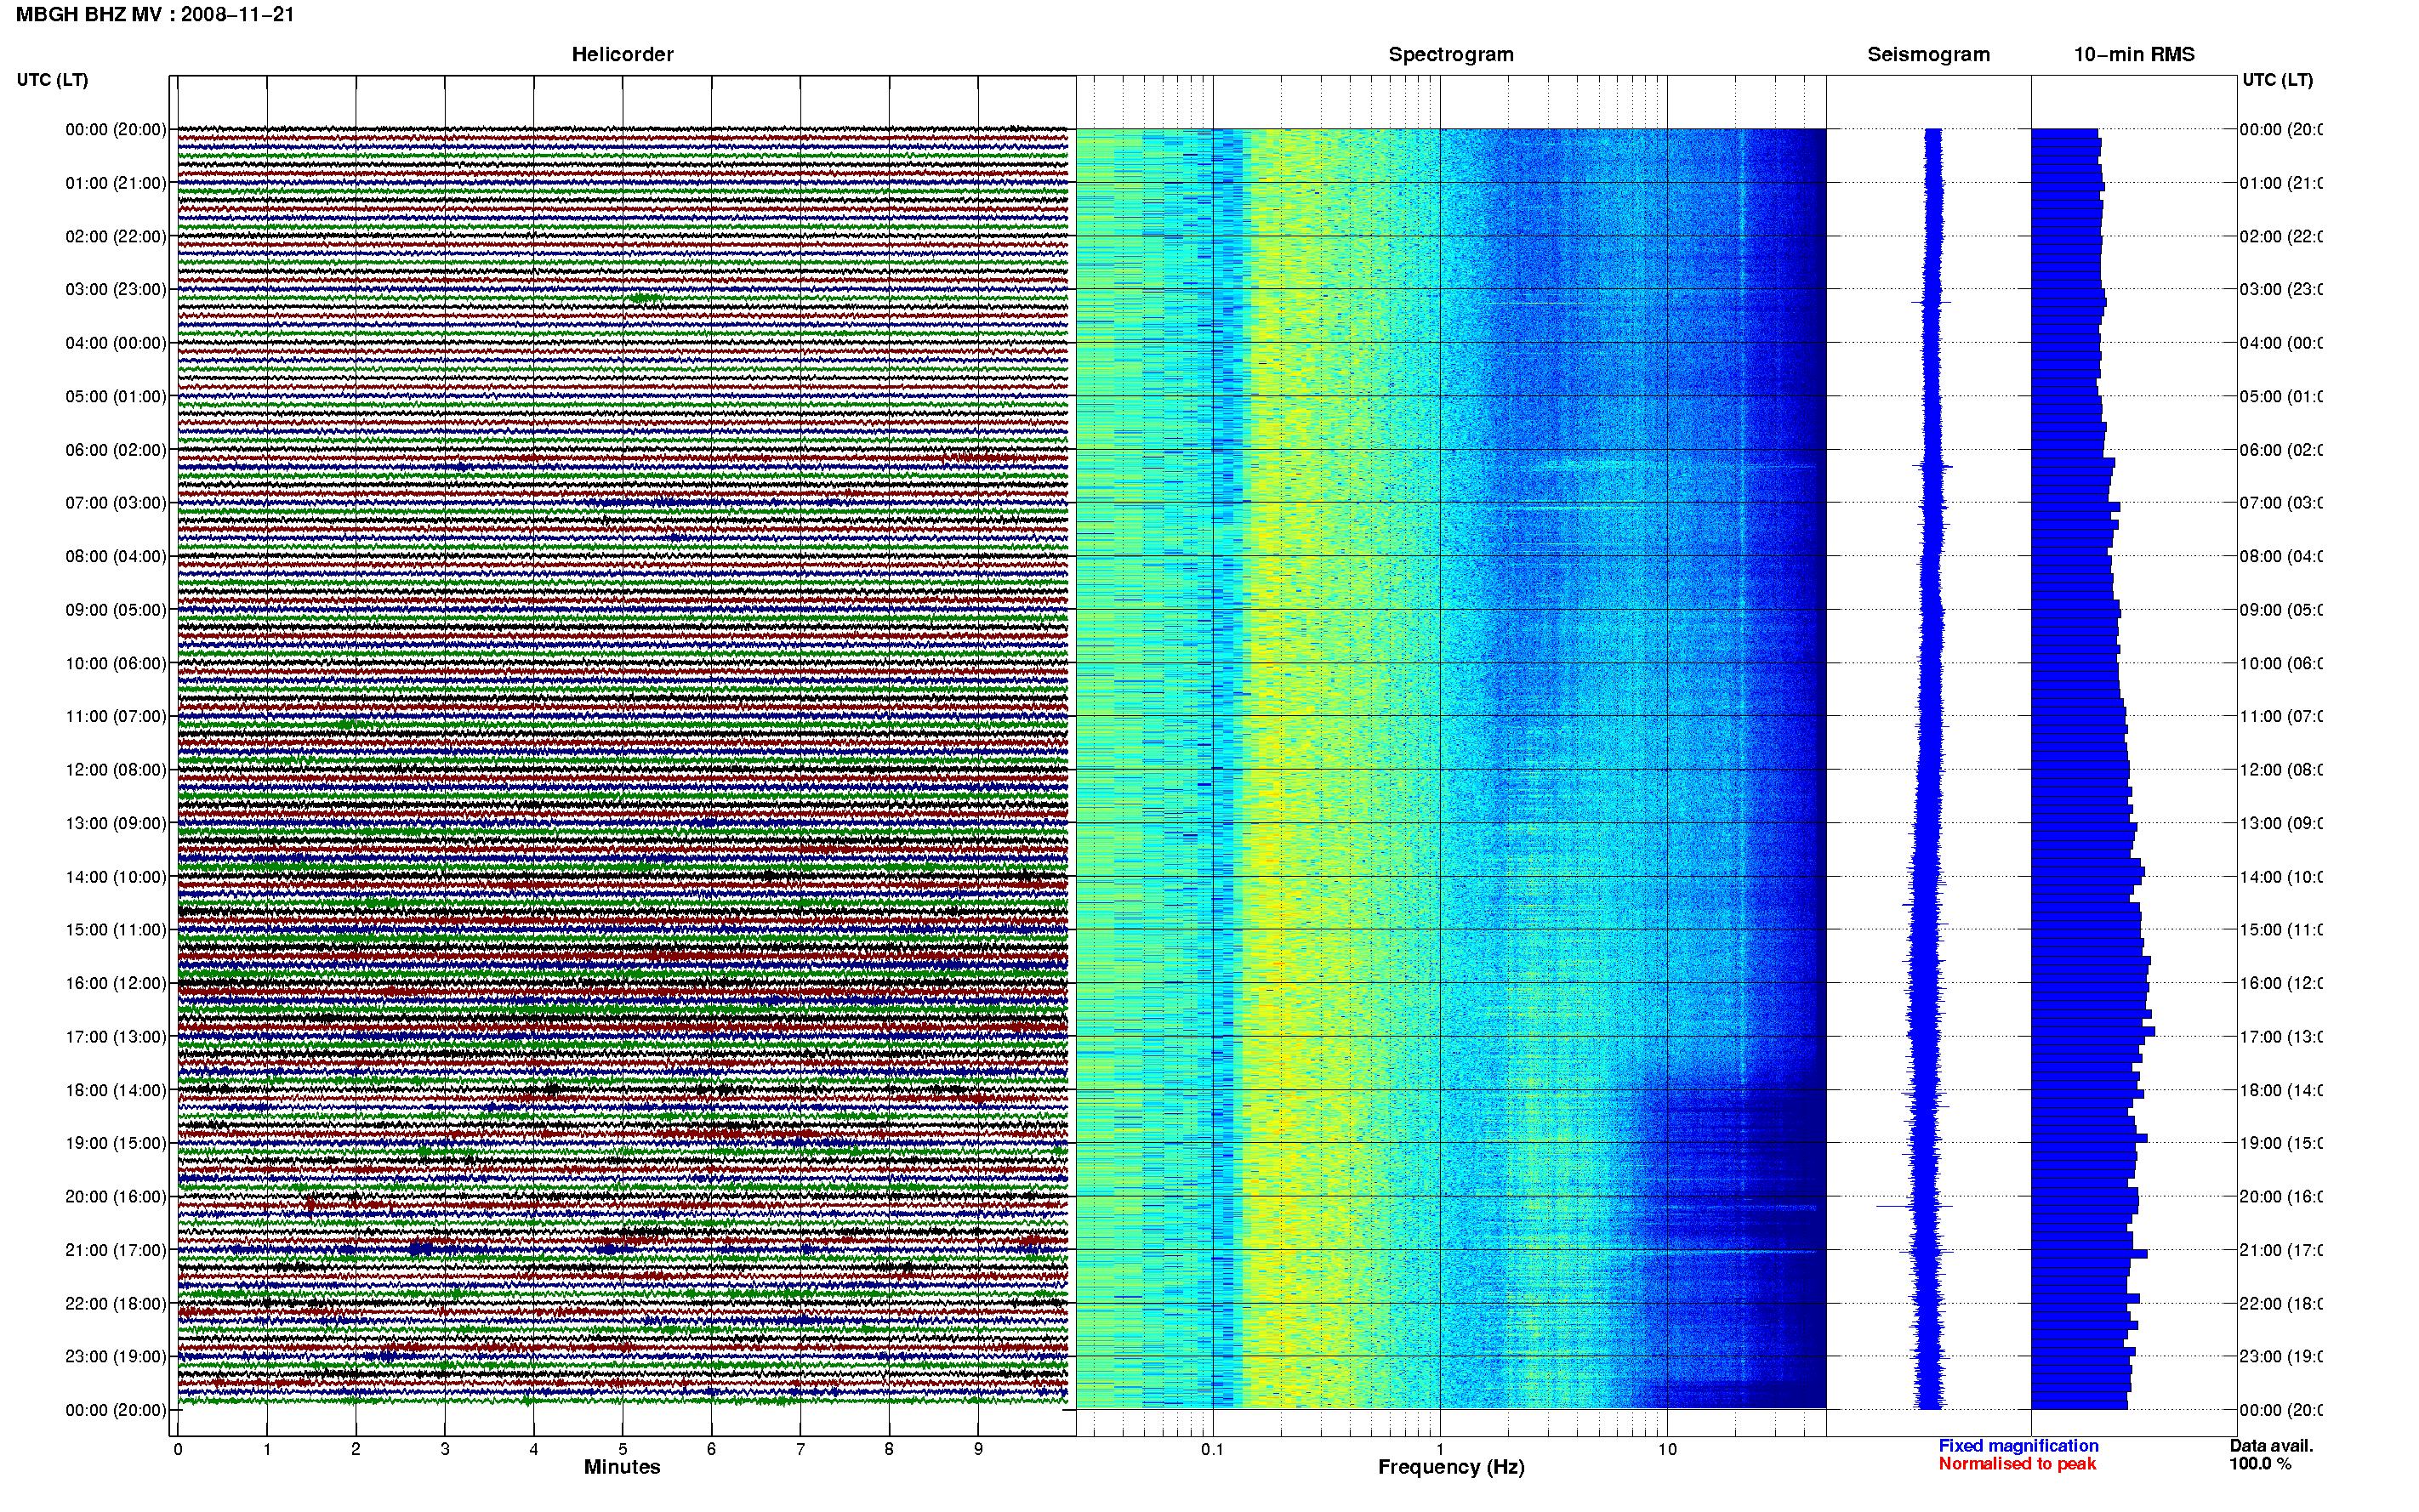Select the 05:00 (01:00) time label
This screenshot has height=1512, width=2419.
point(116,396)
